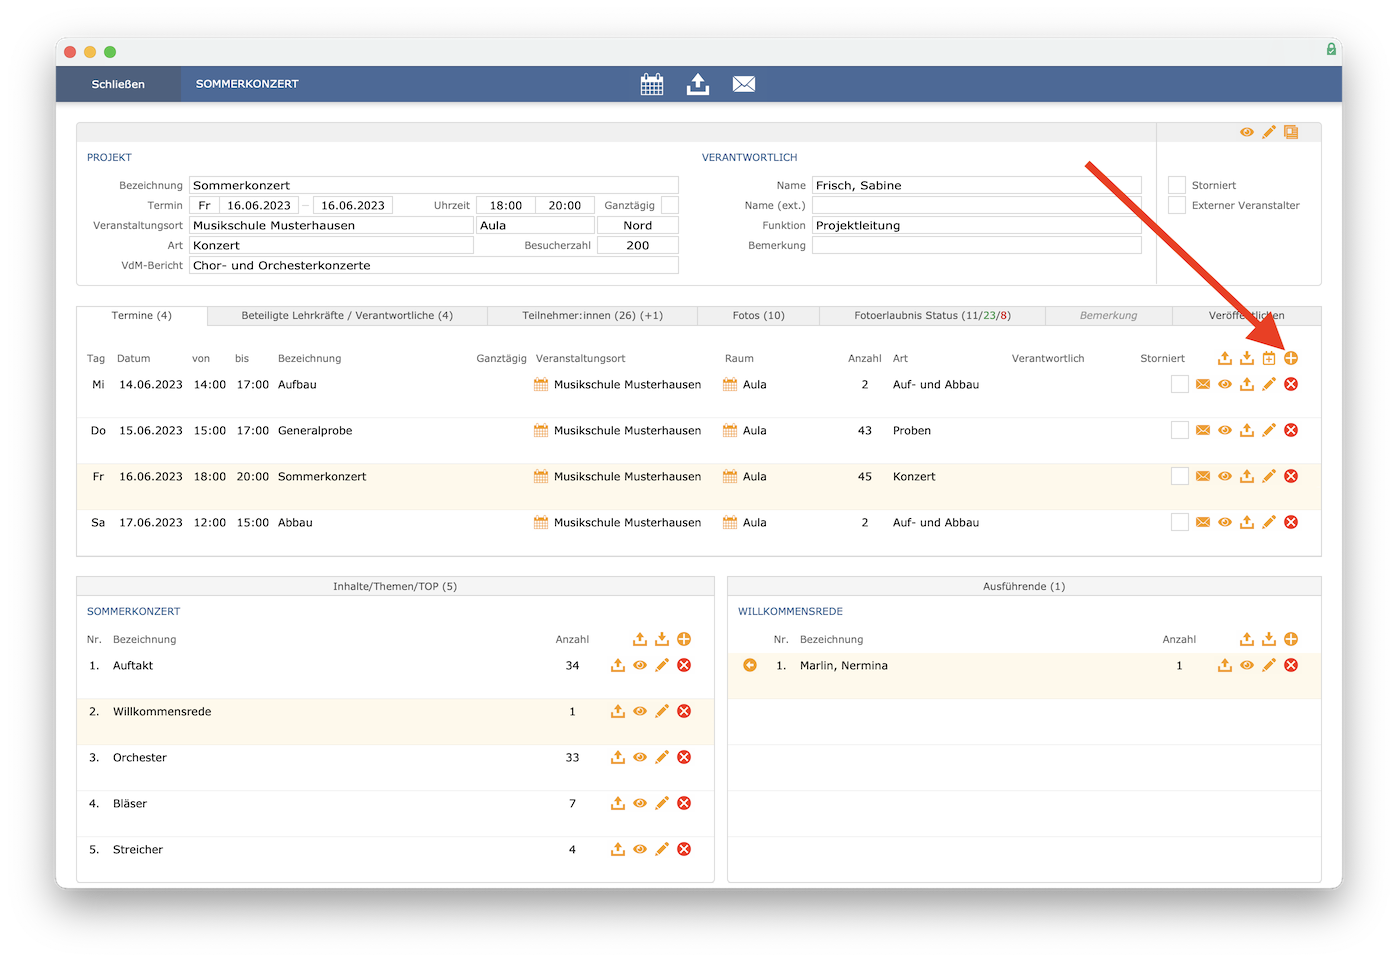The width and height of the screenshot is (1398, 962).
Task: Switch to Fotos (10) tab
Action: (758, 316)
